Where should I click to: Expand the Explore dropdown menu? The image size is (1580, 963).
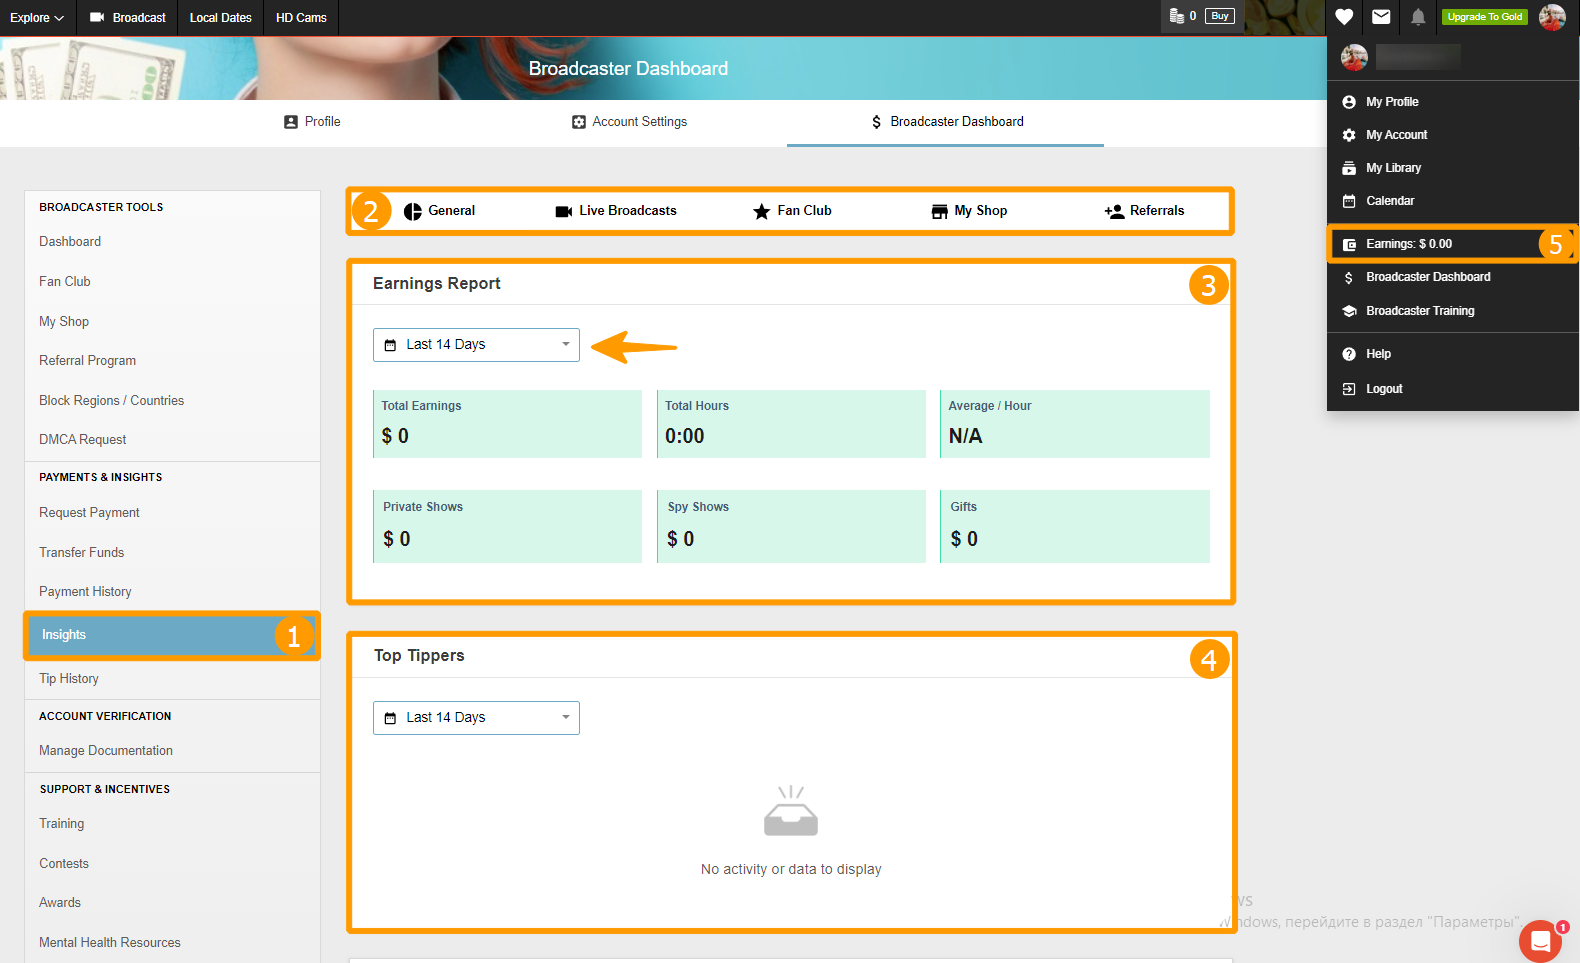[37, 18]
